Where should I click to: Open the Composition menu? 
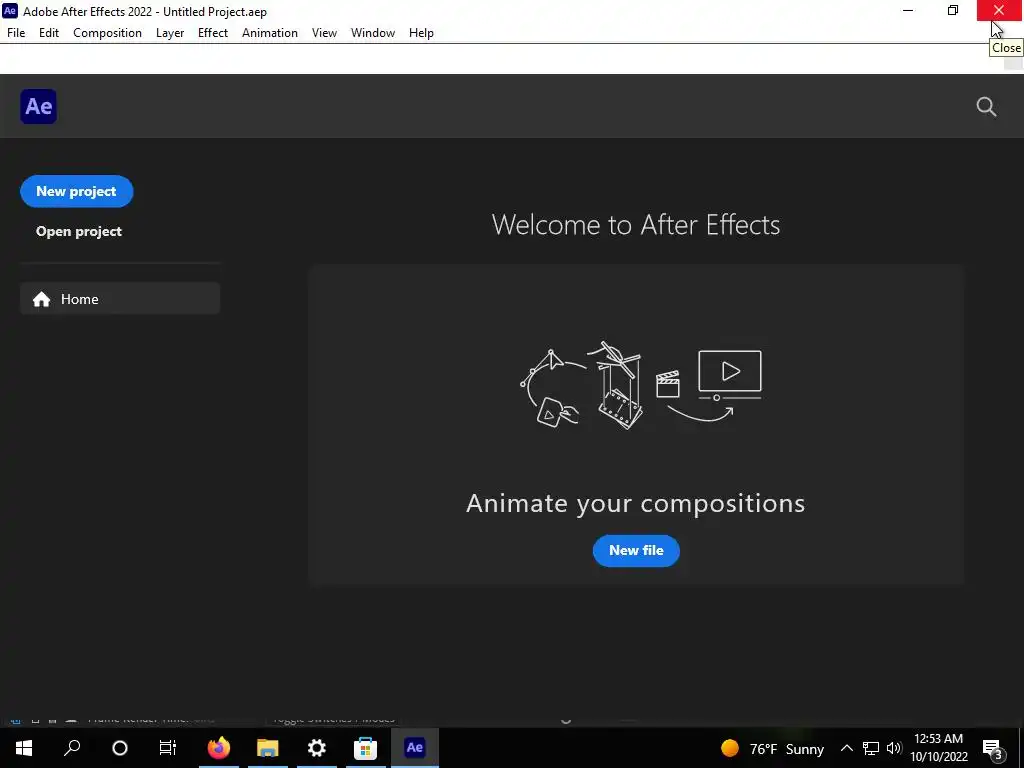coord(107,33)
